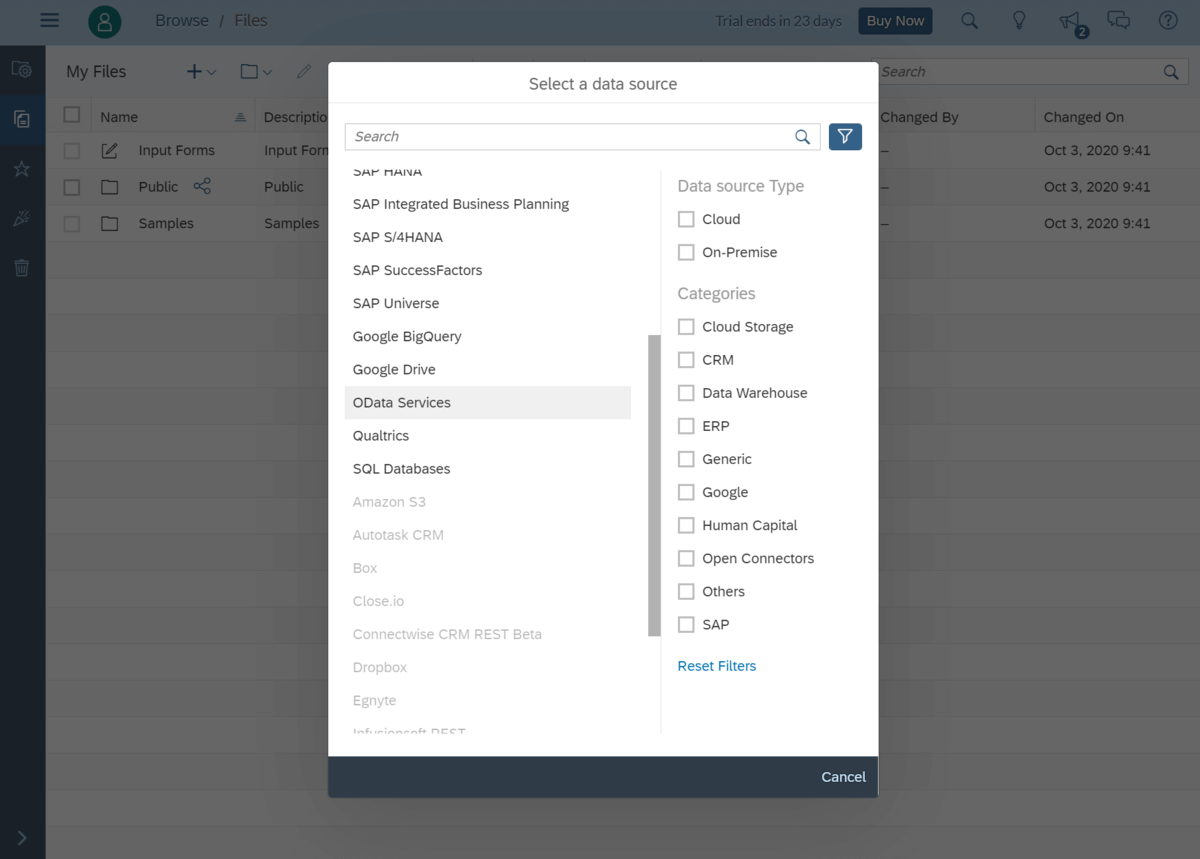Open the top sidebar folder-settings icon
The width and height of the screenshot is (1200, 859).
click(x=22, y=70)
